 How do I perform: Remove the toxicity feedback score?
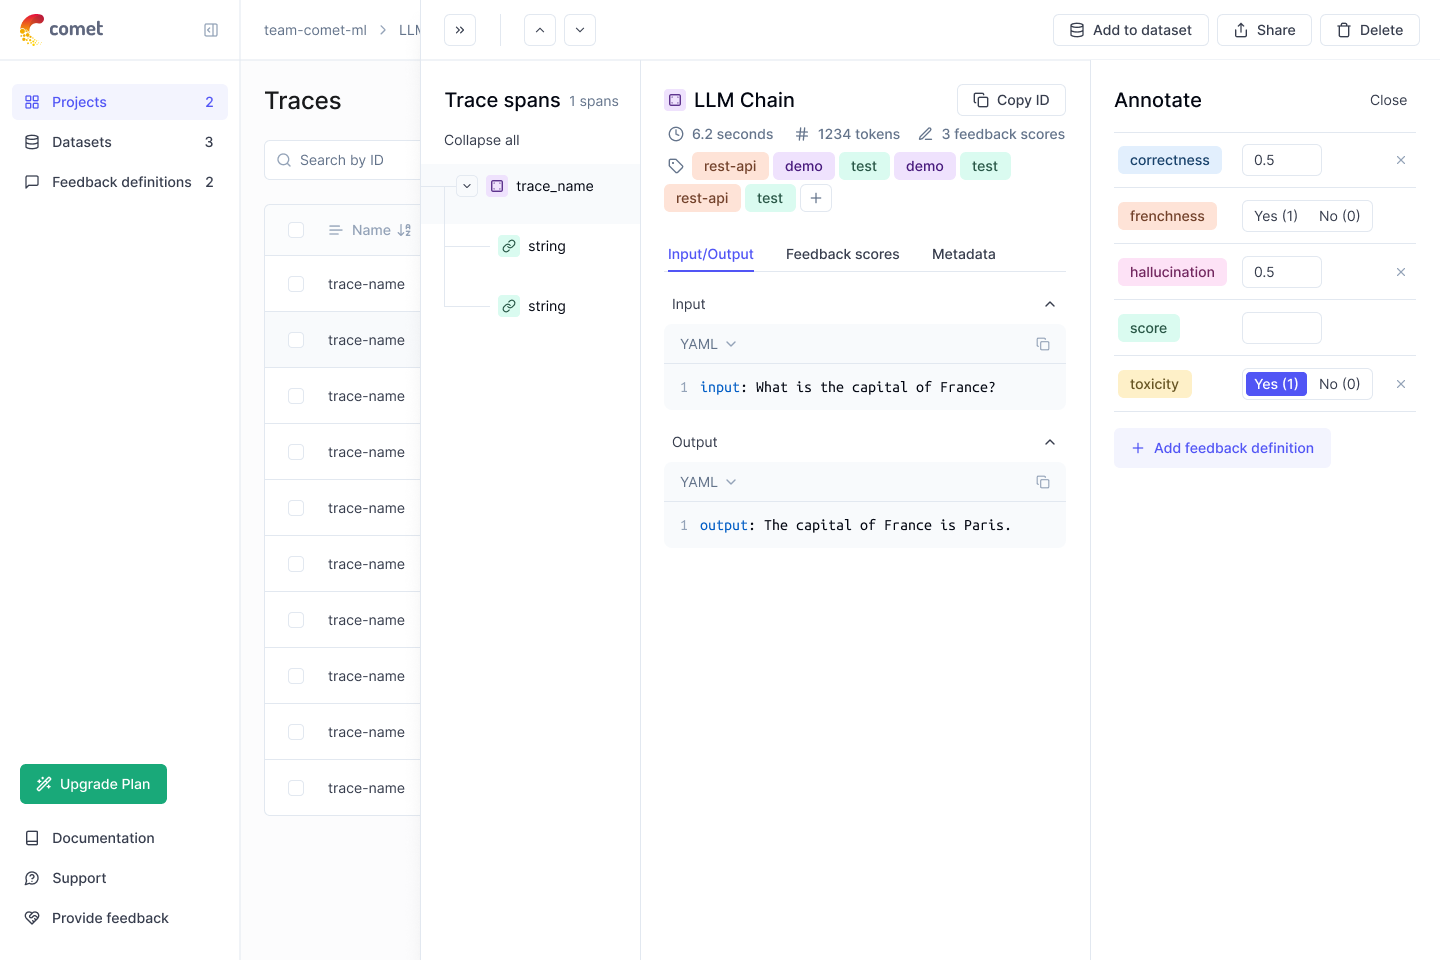(1401, 384)
